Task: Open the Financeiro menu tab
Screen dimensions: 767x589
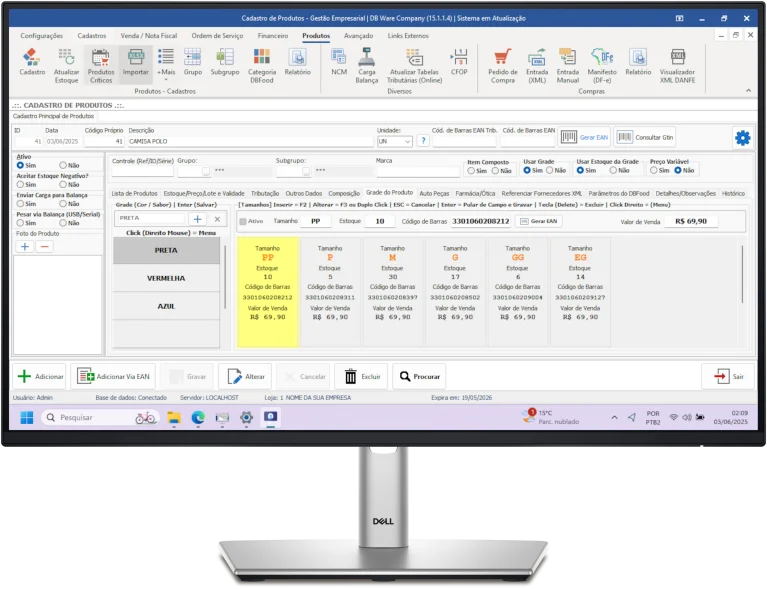Action: tap(273, 35)
